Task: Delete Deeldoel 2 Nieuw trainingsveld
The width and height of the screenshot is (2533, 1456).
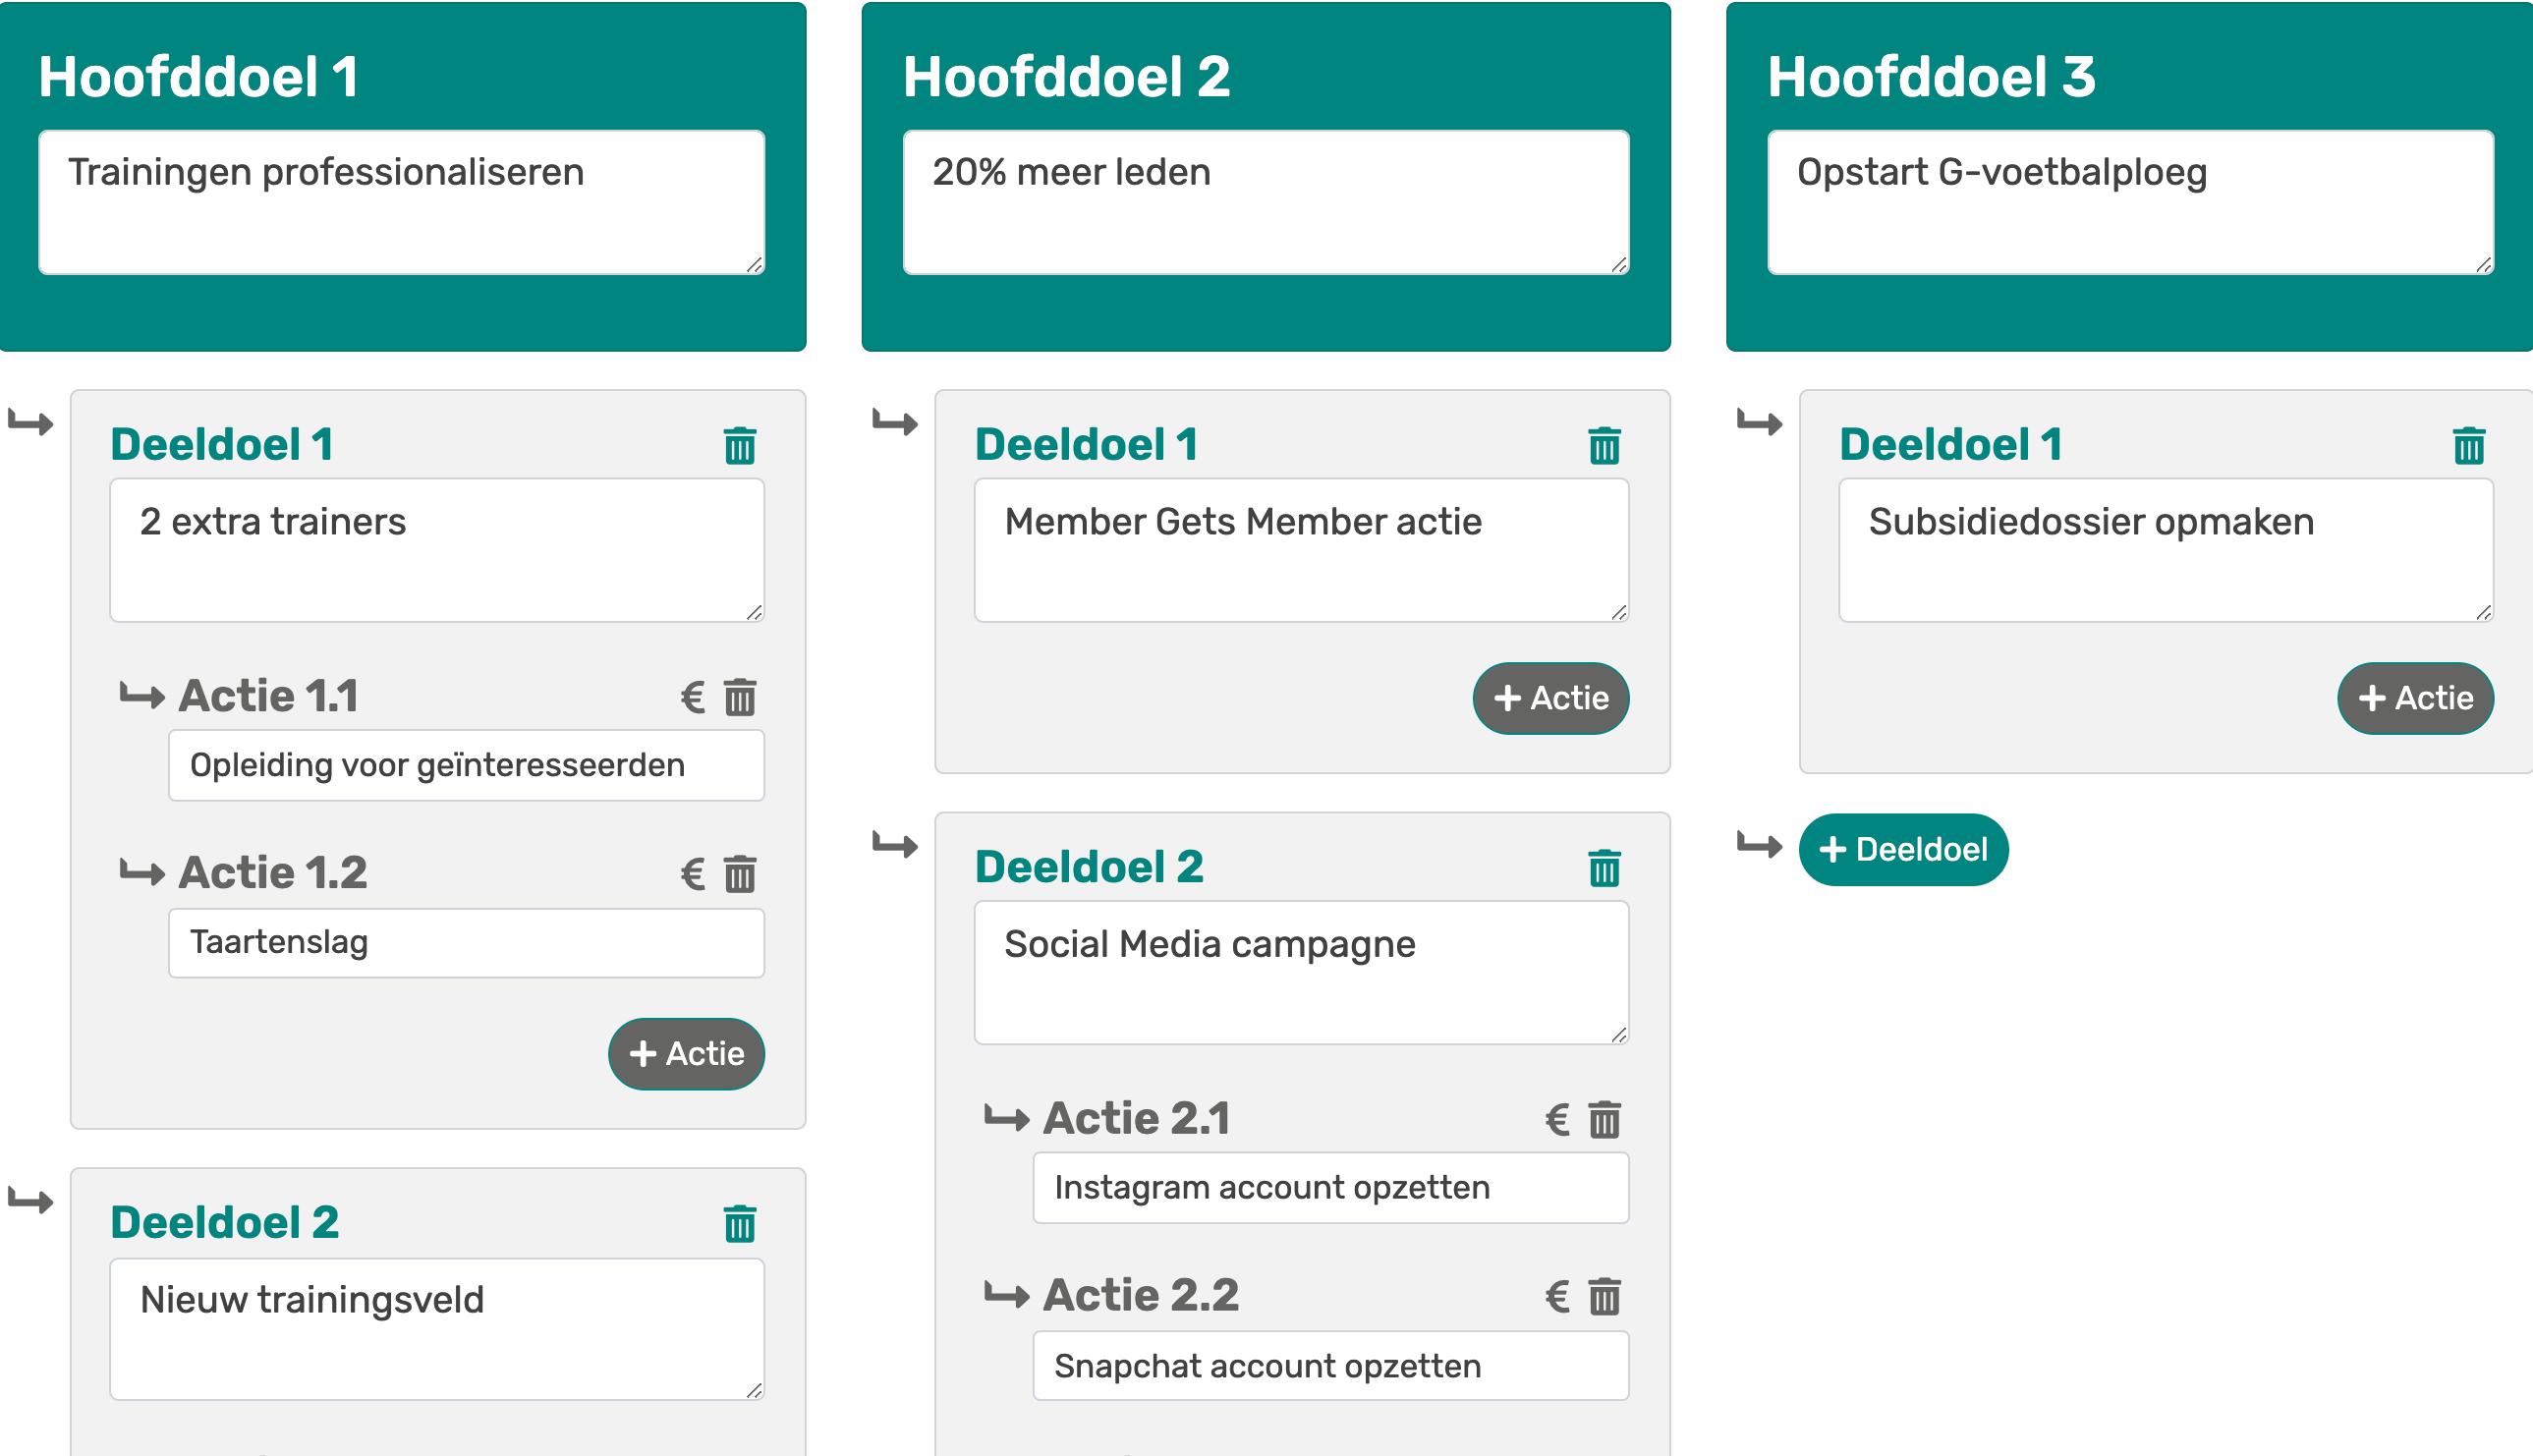Action: coord(739,1223)
